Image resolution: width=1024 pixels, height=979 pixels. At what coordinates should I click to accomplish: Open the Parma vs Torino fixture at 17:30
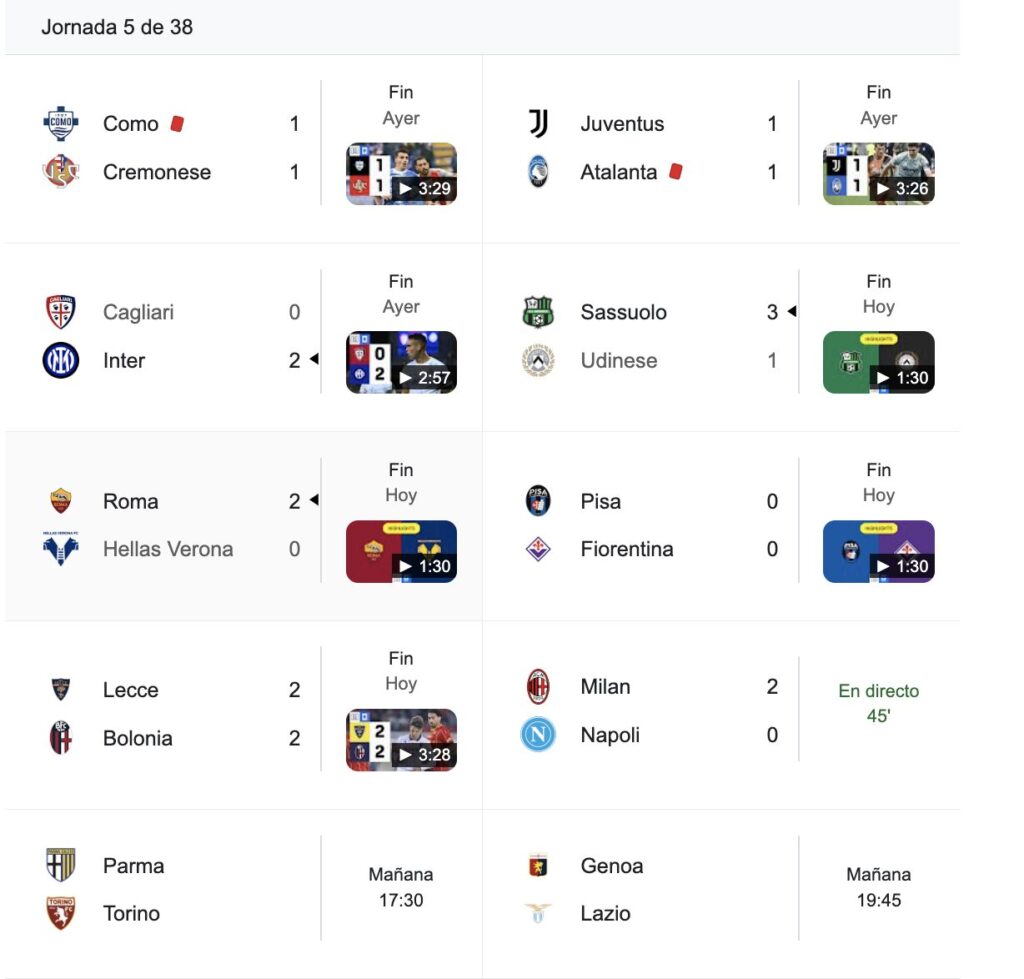(401, 887)
